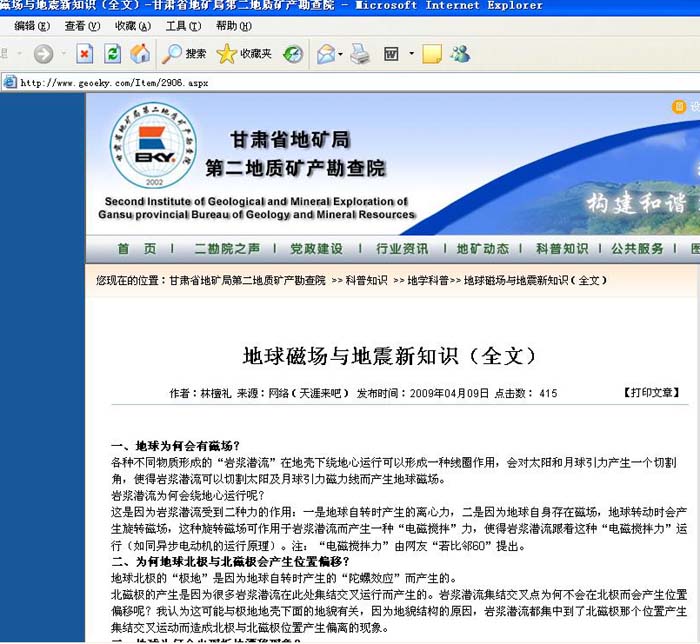The image size is (700, 644).
Task: Print the page using printer icon
Action: click(360, 54)
